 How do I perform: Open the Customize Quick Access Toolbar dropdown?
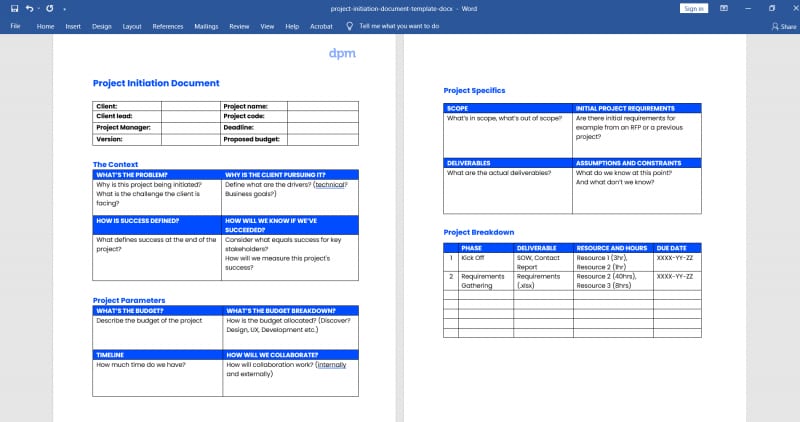64,9
